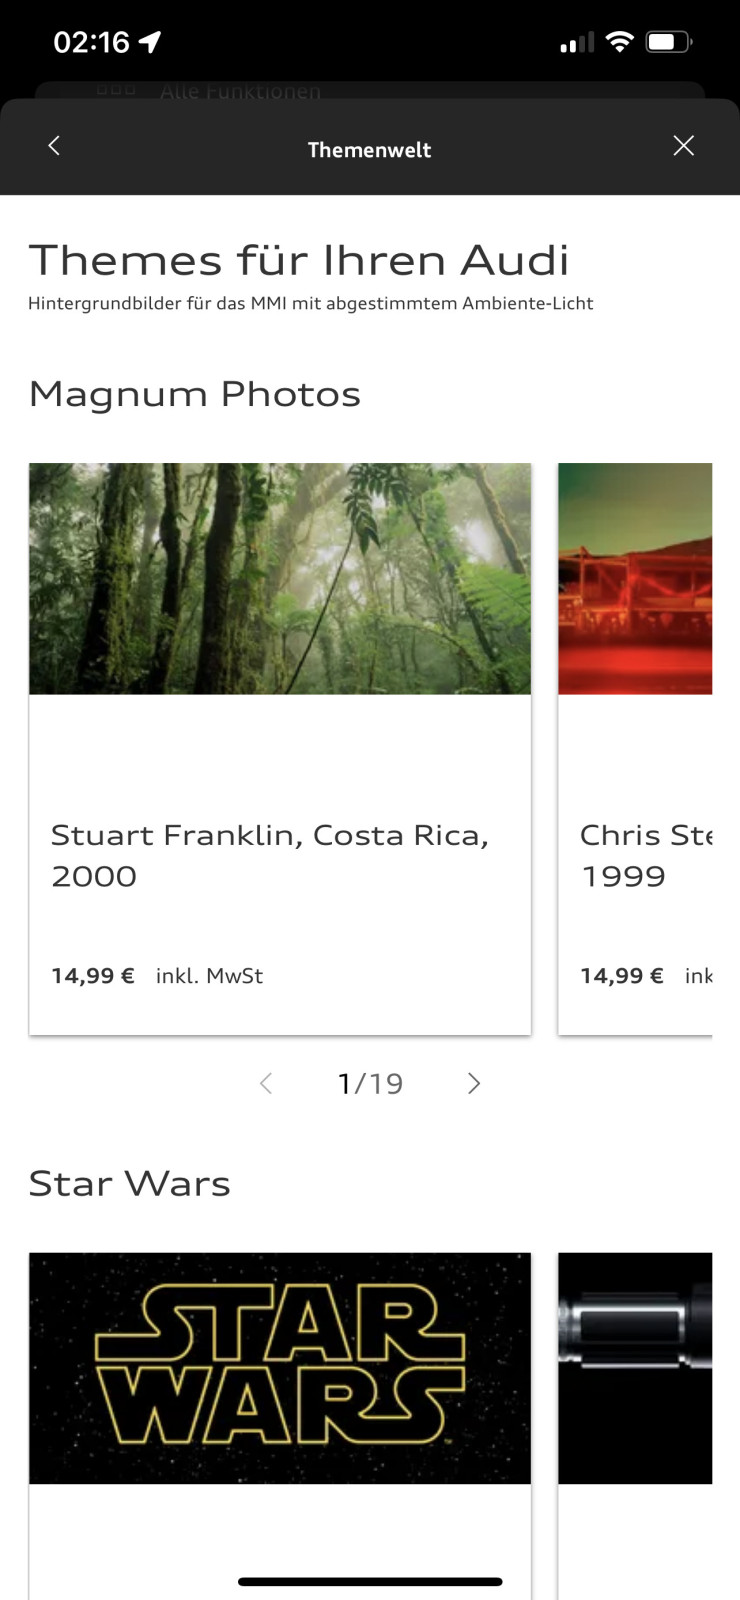Select the Star Wars logo theme
740x1600 pixels.
[x=280, y=1367]
